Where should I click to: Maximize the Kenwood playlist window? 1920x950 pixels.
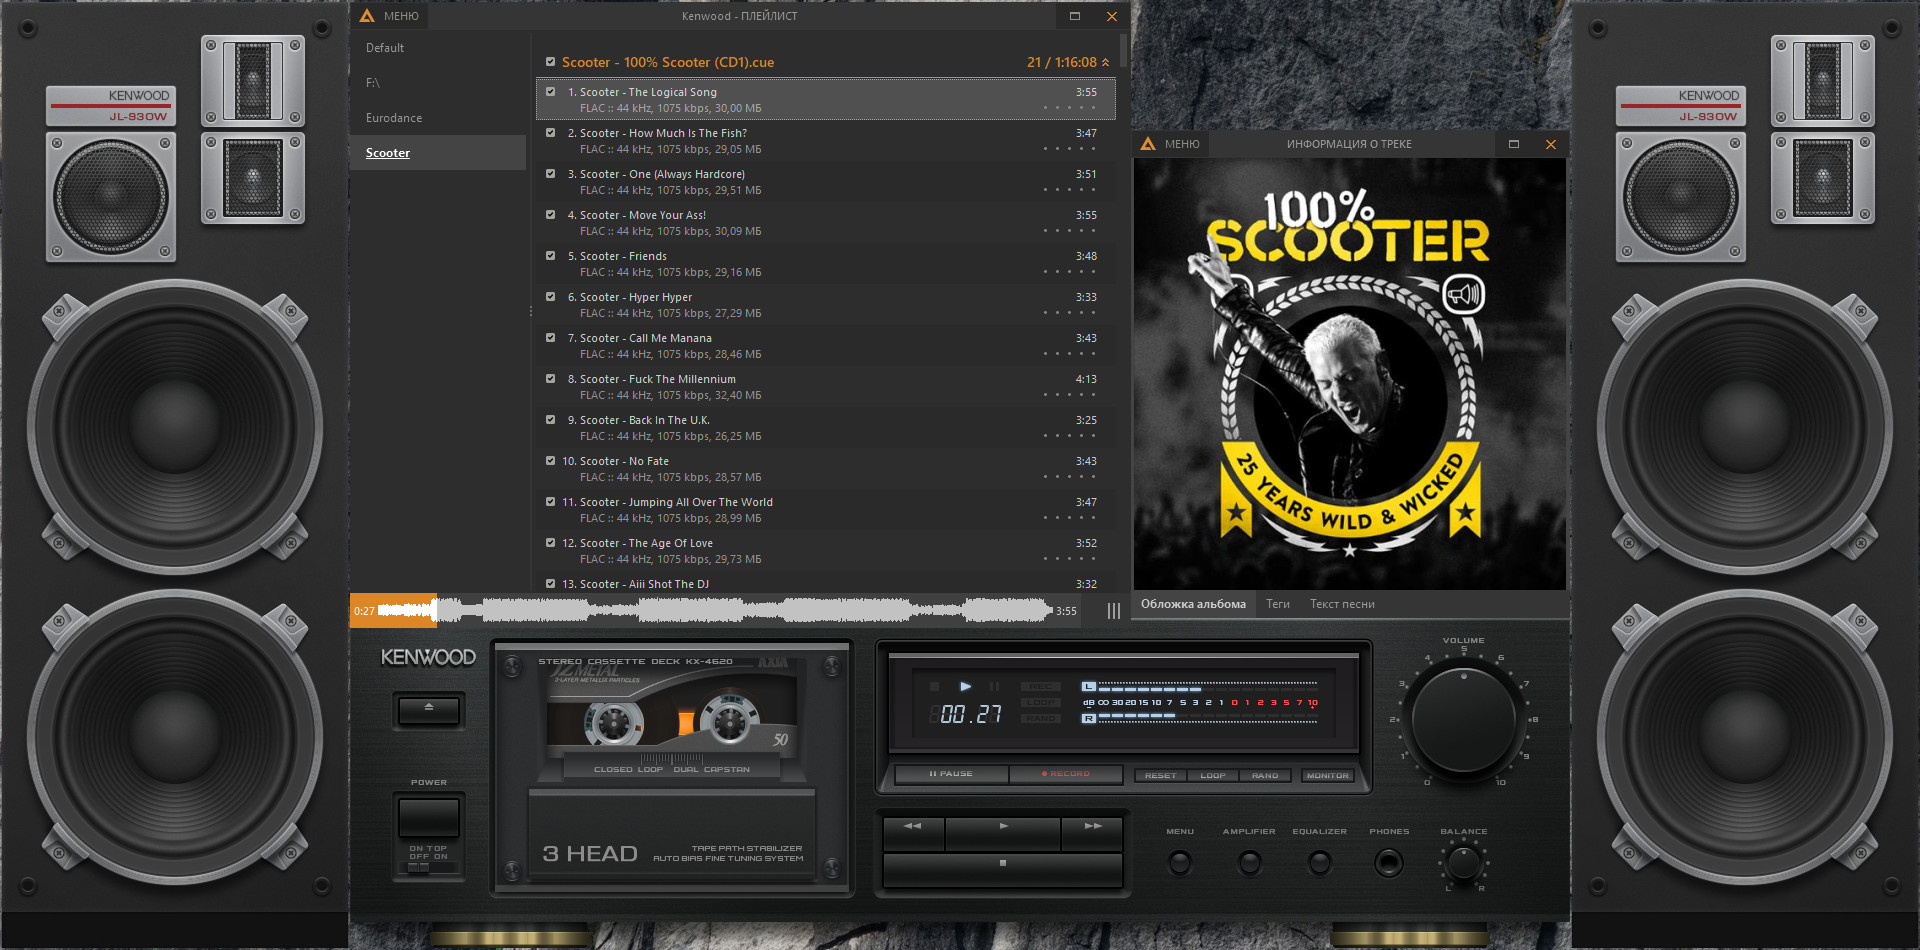click(x=1075, y=16)
